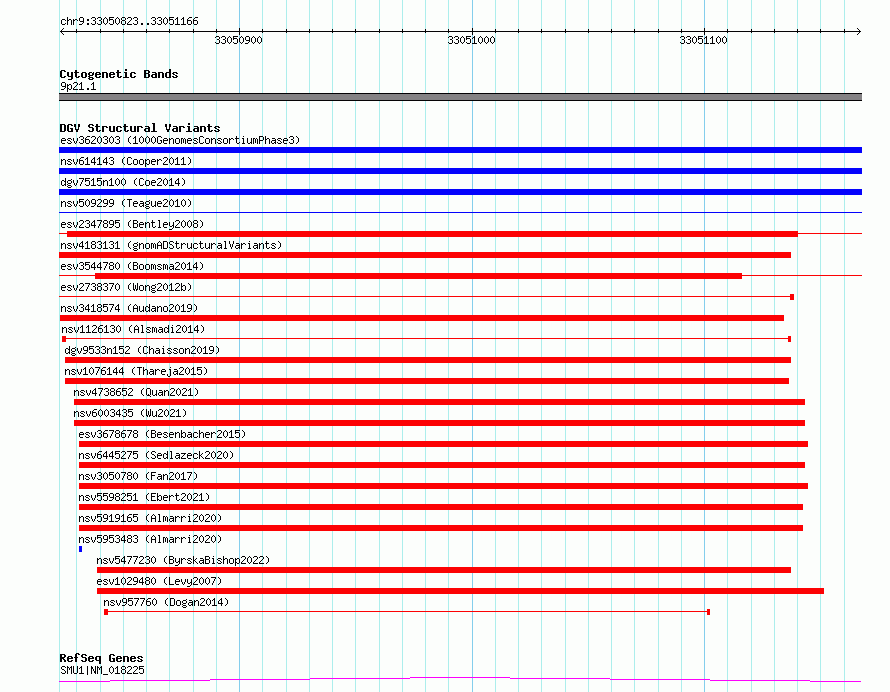This screenshot has height=692, width=890.
Task: Select the blue bar under esv3620303
Action: tap(460, 150)
